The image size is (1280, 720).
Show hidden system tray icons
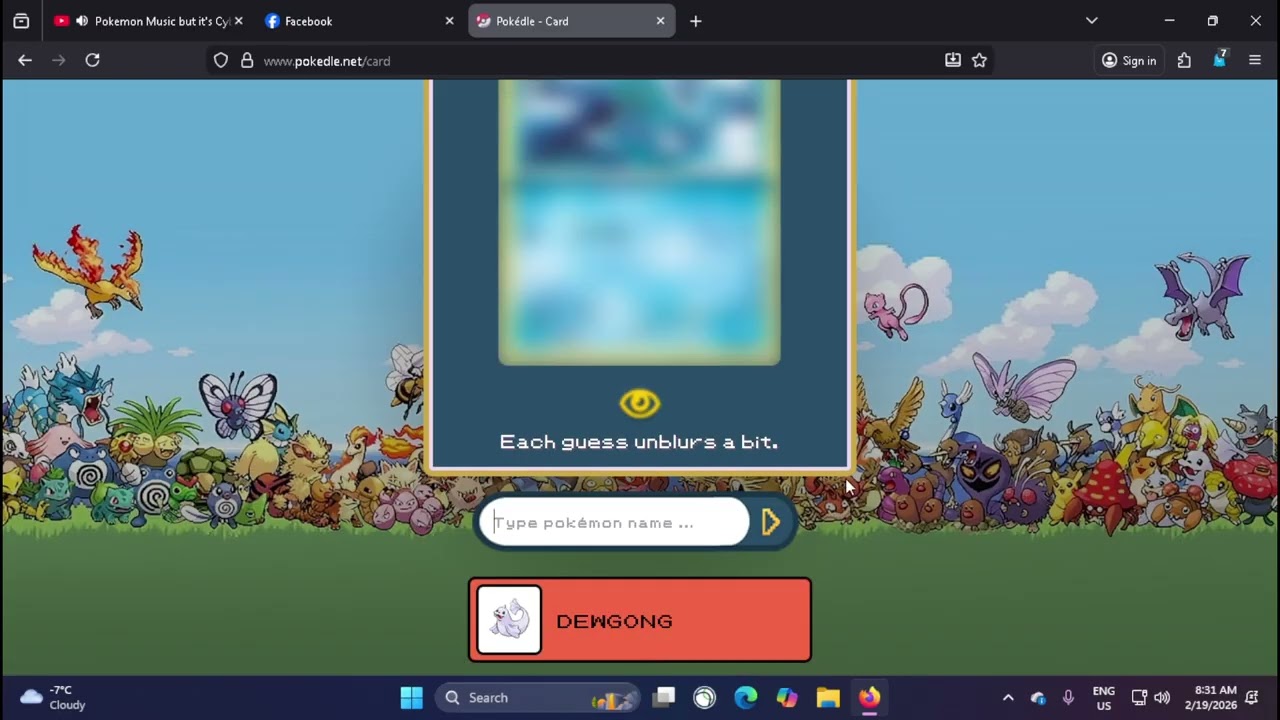pyautogui.click(x=1008, y=698)
